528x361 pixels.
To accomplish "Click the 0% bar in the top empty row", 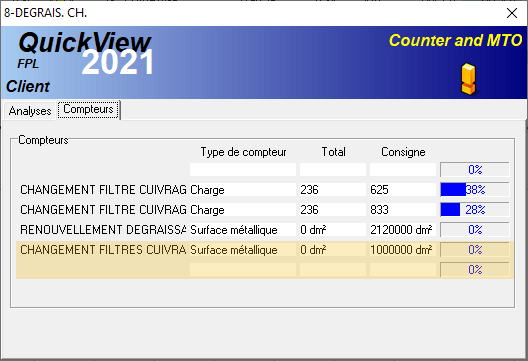I will pos(475,169).
